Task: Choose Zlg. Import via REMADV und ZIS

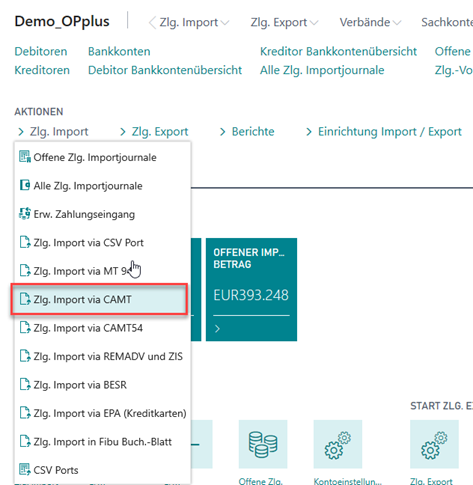Action: [x=102, y=356]
